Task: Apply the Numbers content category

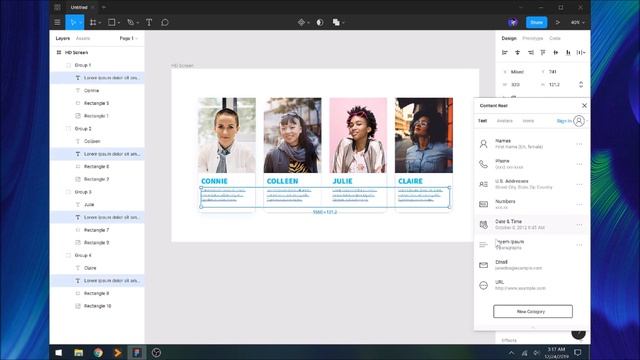Action: pos(531,204)
